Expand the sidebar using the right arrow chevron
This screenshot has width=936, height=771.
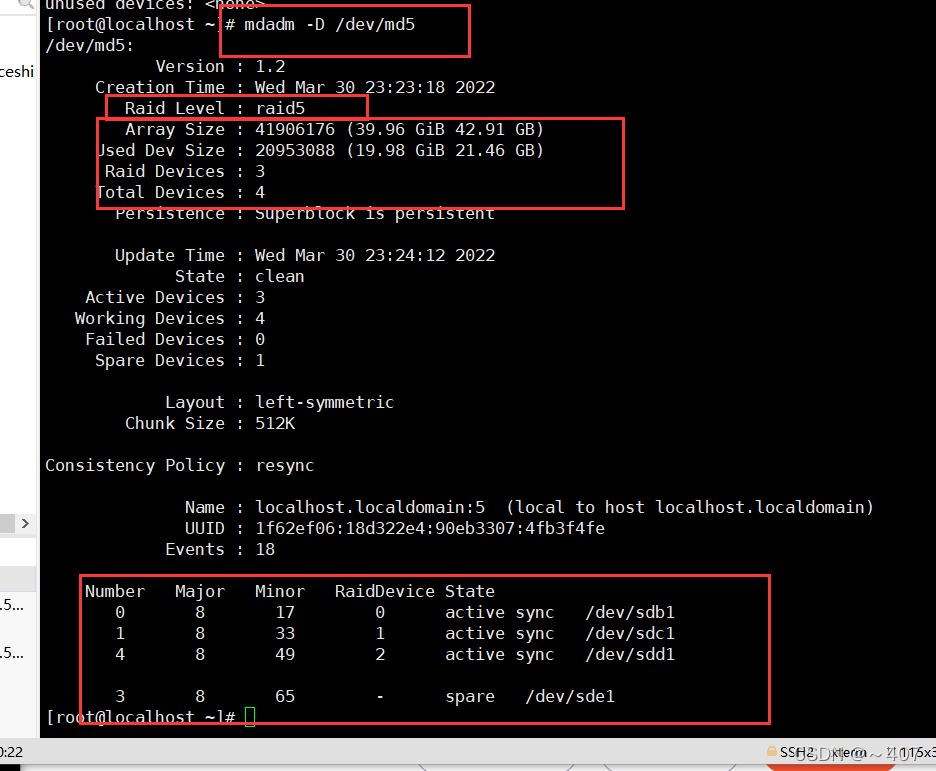point(26,523)
